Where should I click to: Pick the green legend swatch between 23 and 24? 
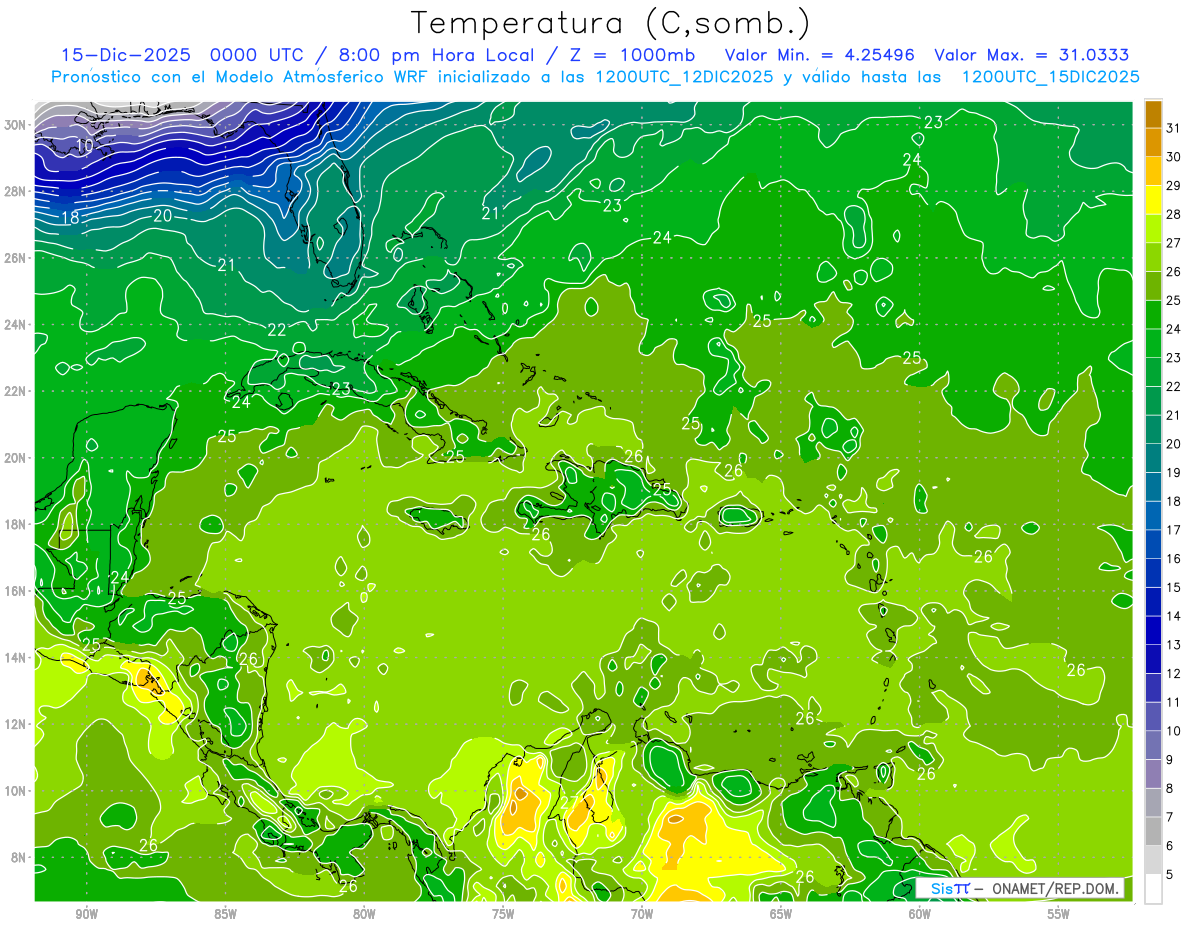point(1153,343)
